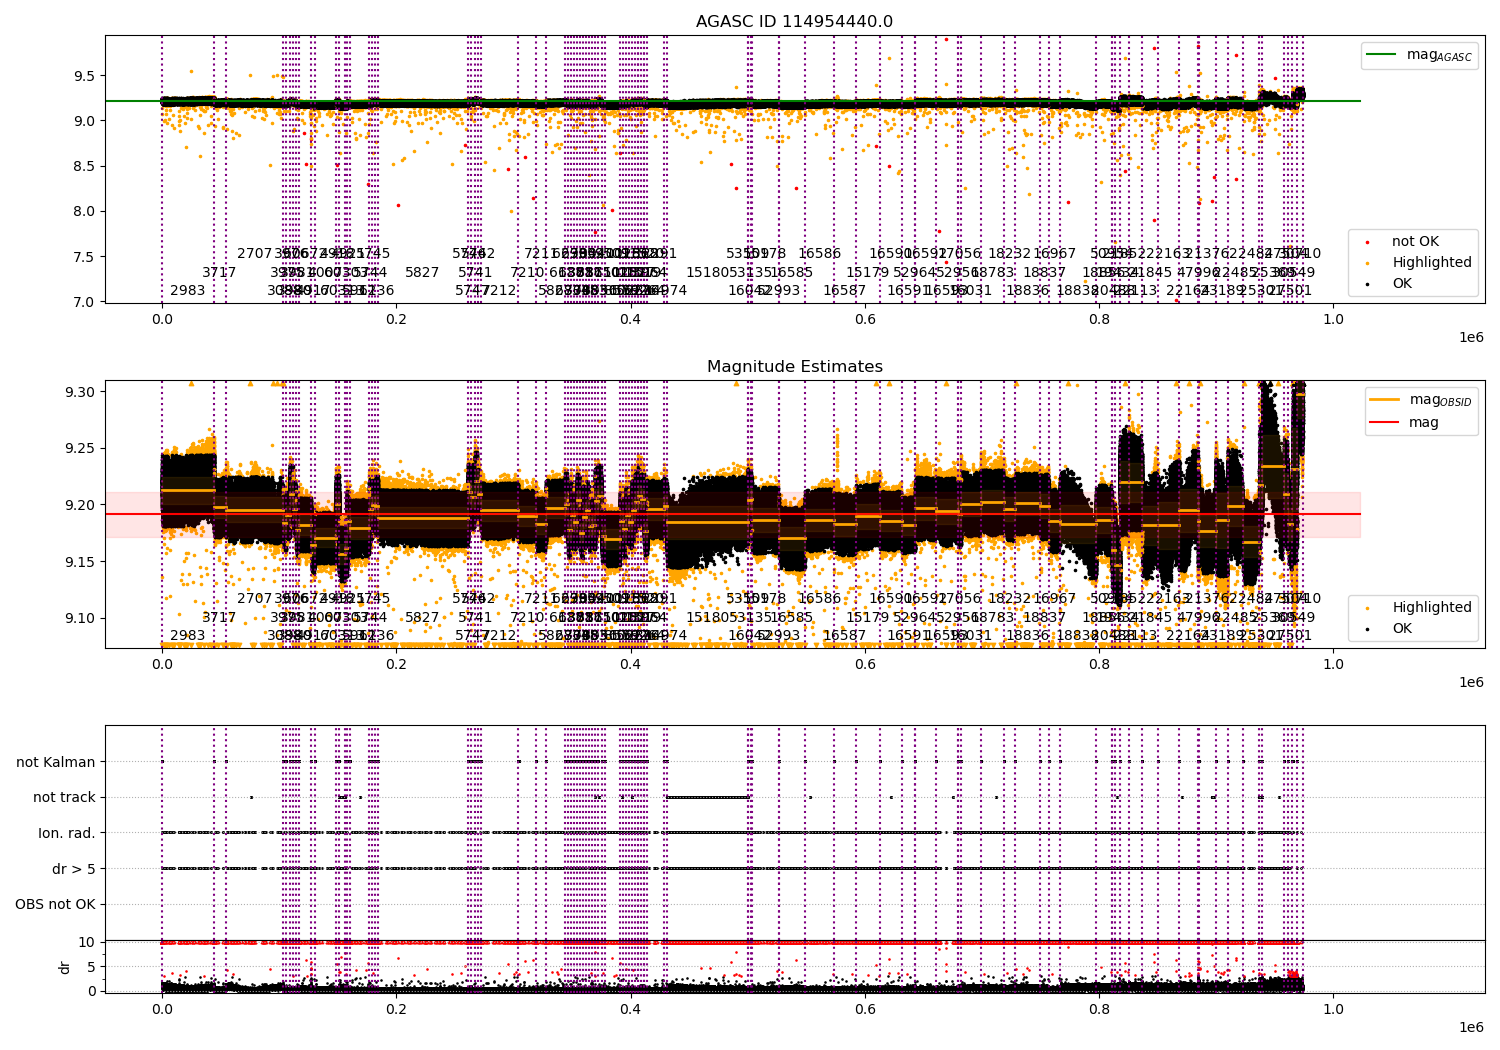The width and height of the screenshot is (1500, 1050).
Task: Click the '9.10' y-tick on the middle plot
Action: tap(80, 619)
